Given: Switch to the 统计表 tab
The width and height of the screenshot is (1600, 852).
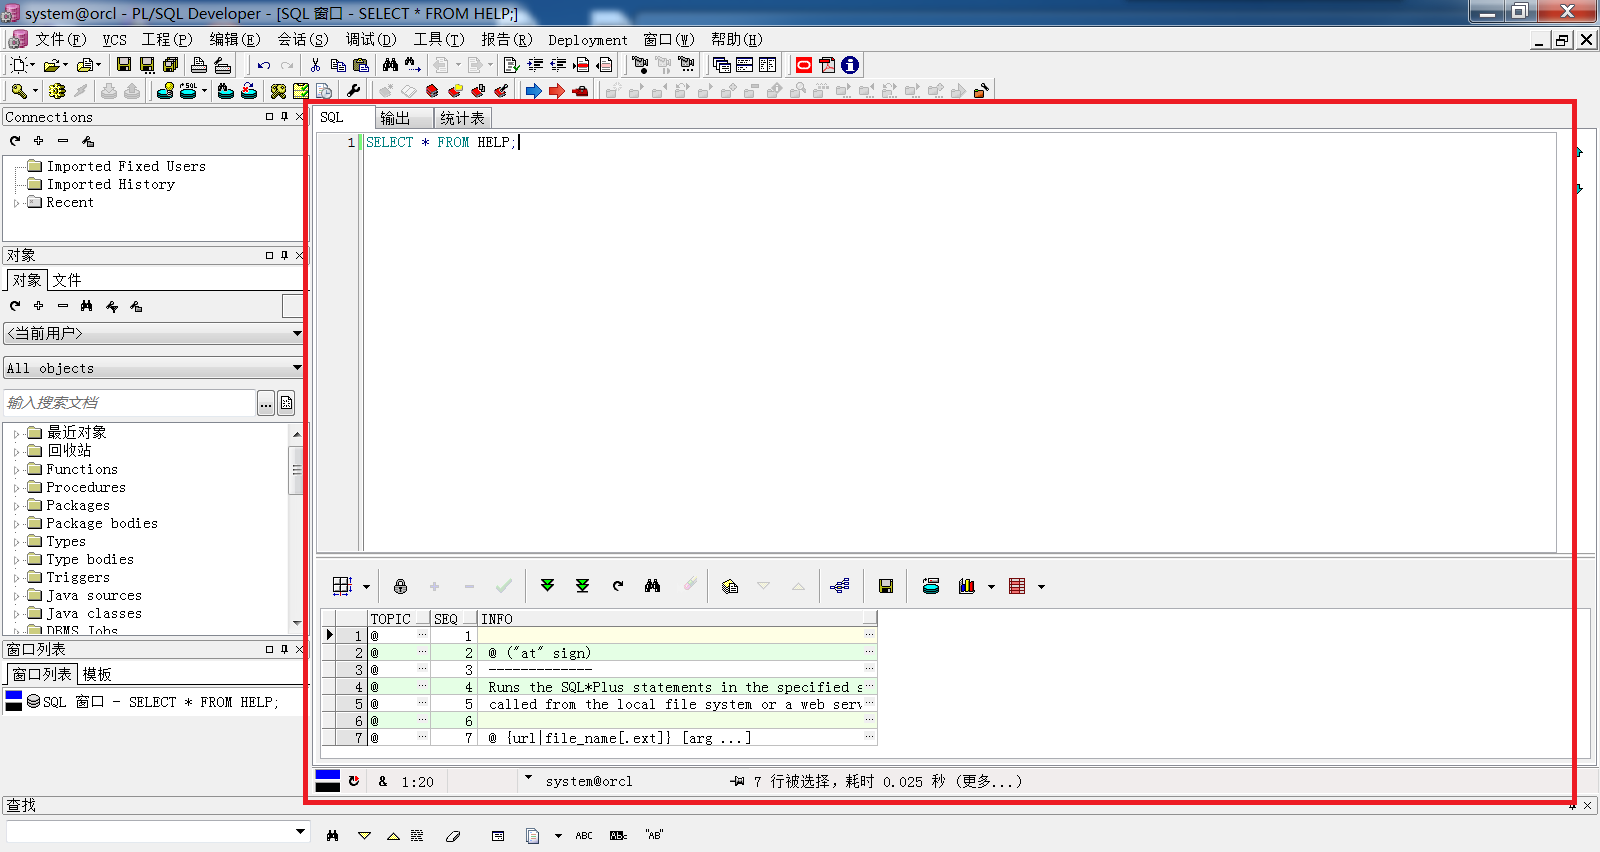Looking at the screenshot, I should click(462, 118).
